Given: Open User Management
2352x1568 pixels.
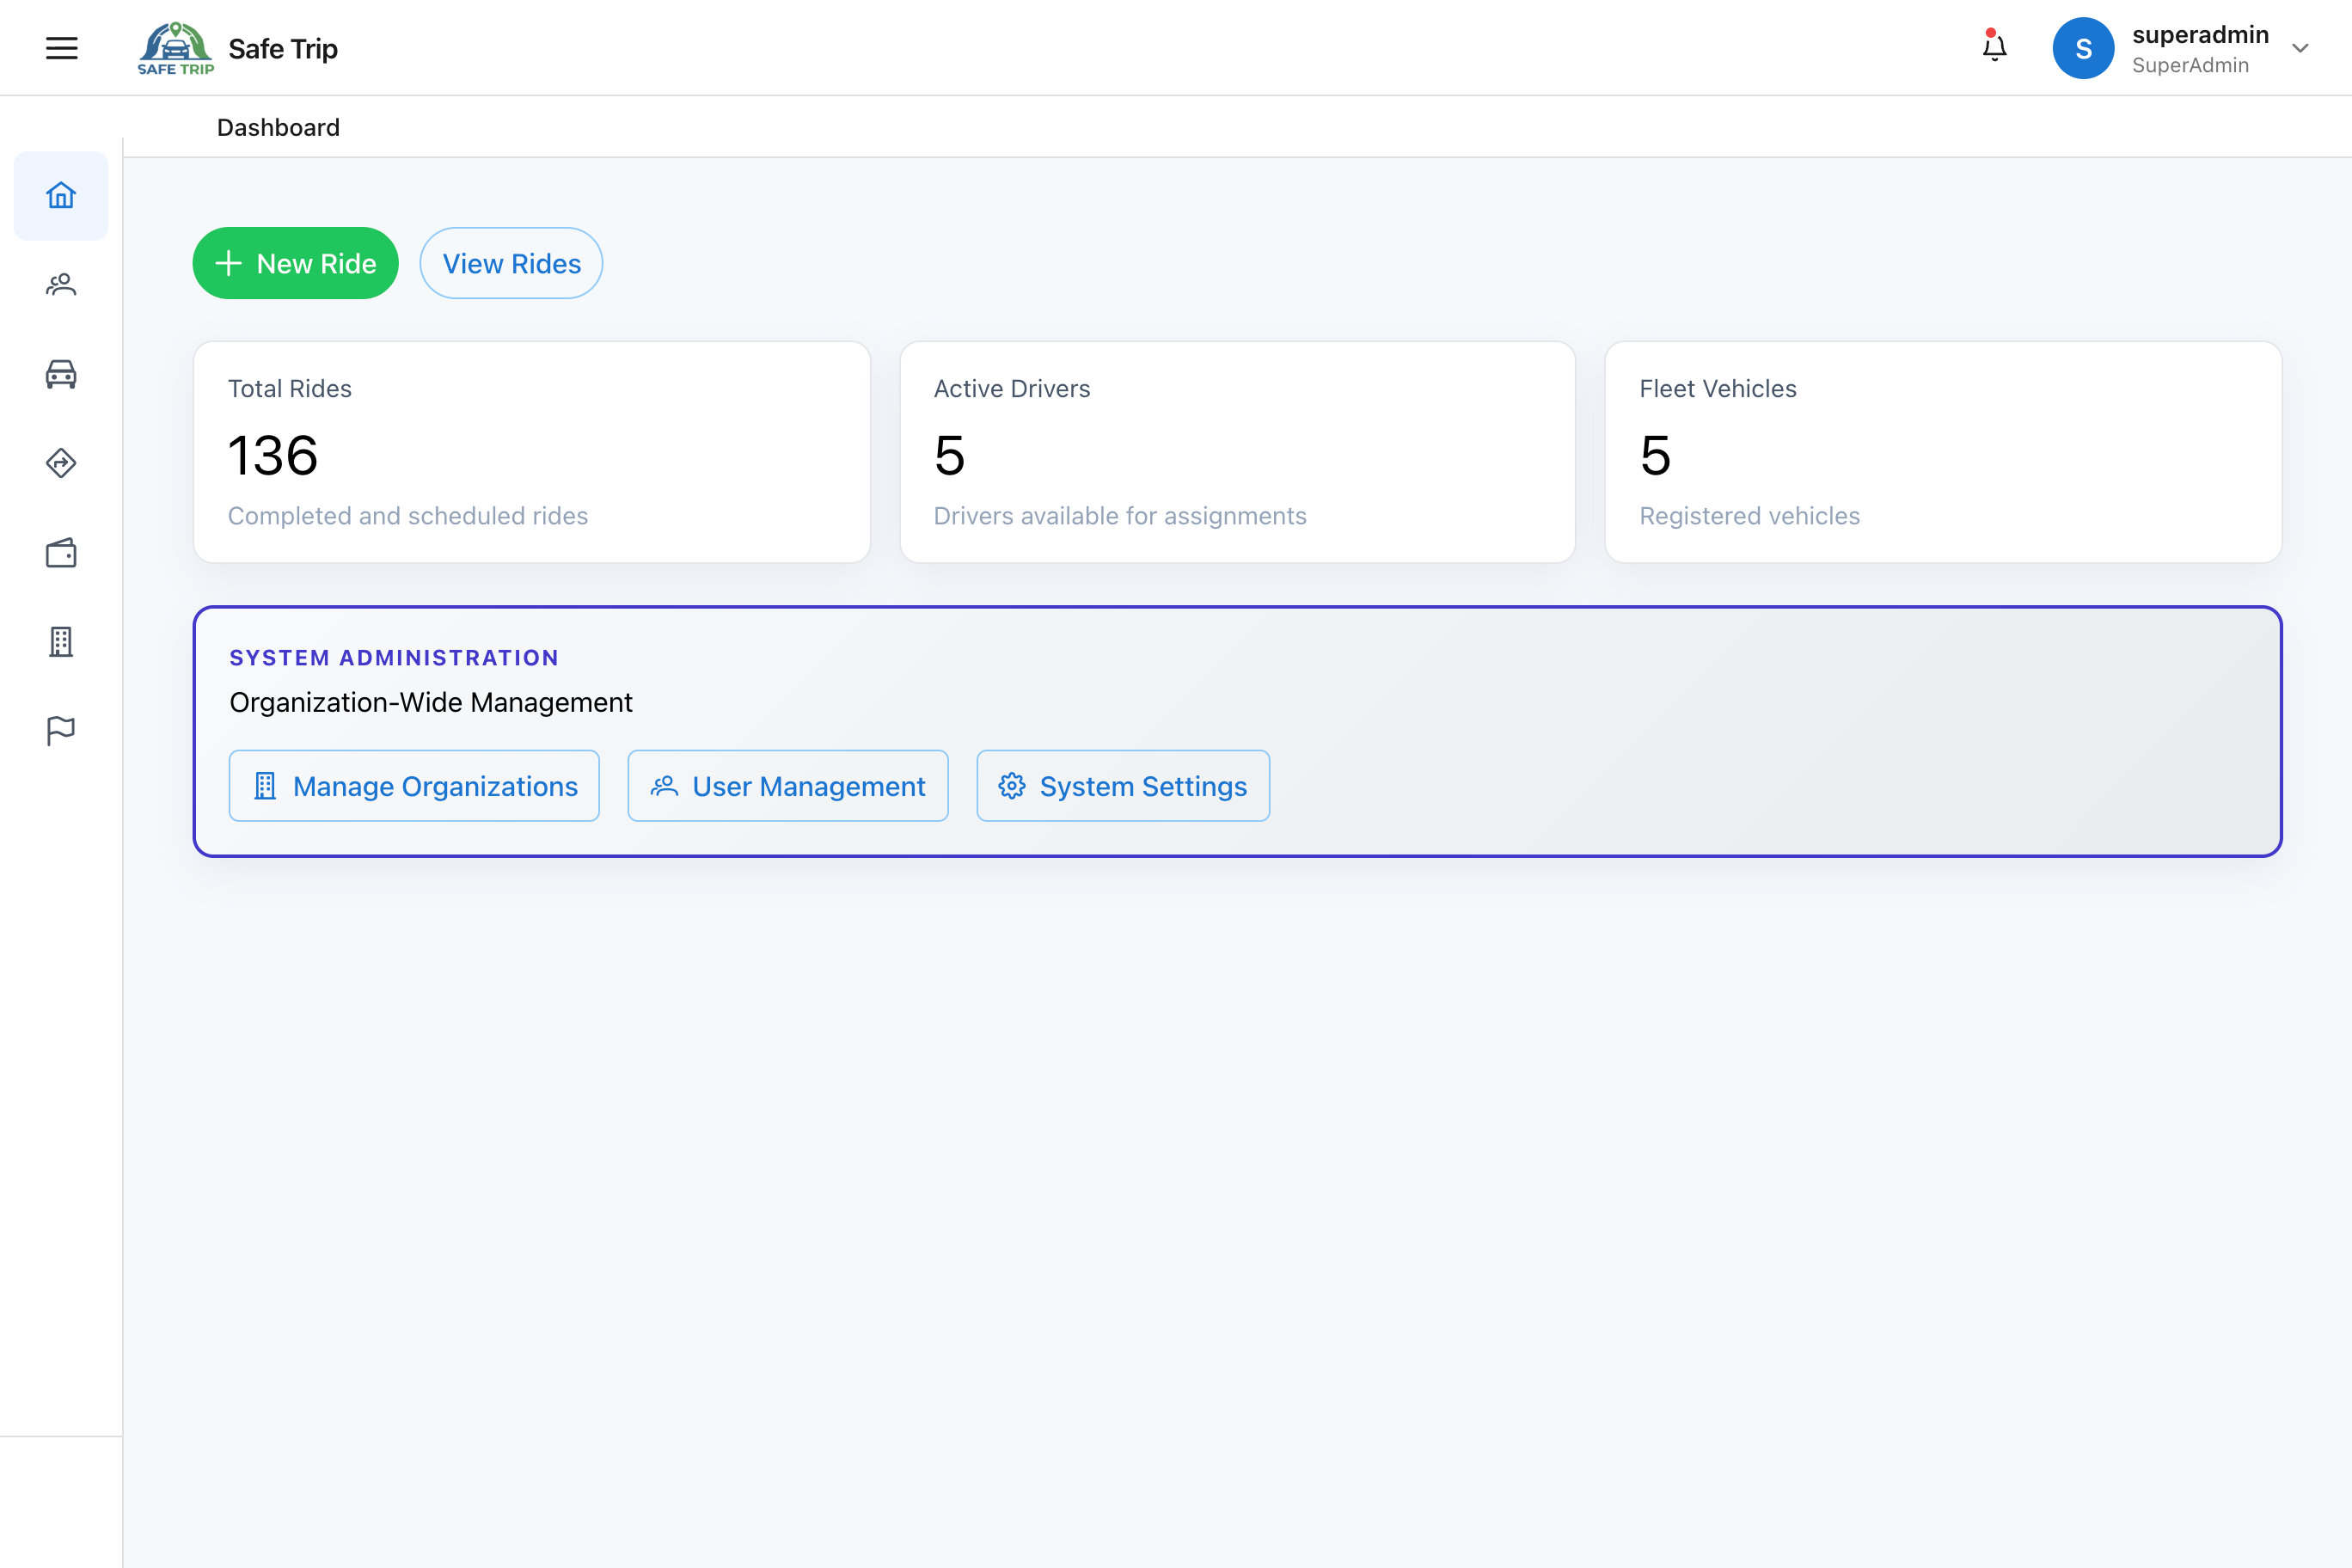Looking at the screenshot, I should [788, 786].
